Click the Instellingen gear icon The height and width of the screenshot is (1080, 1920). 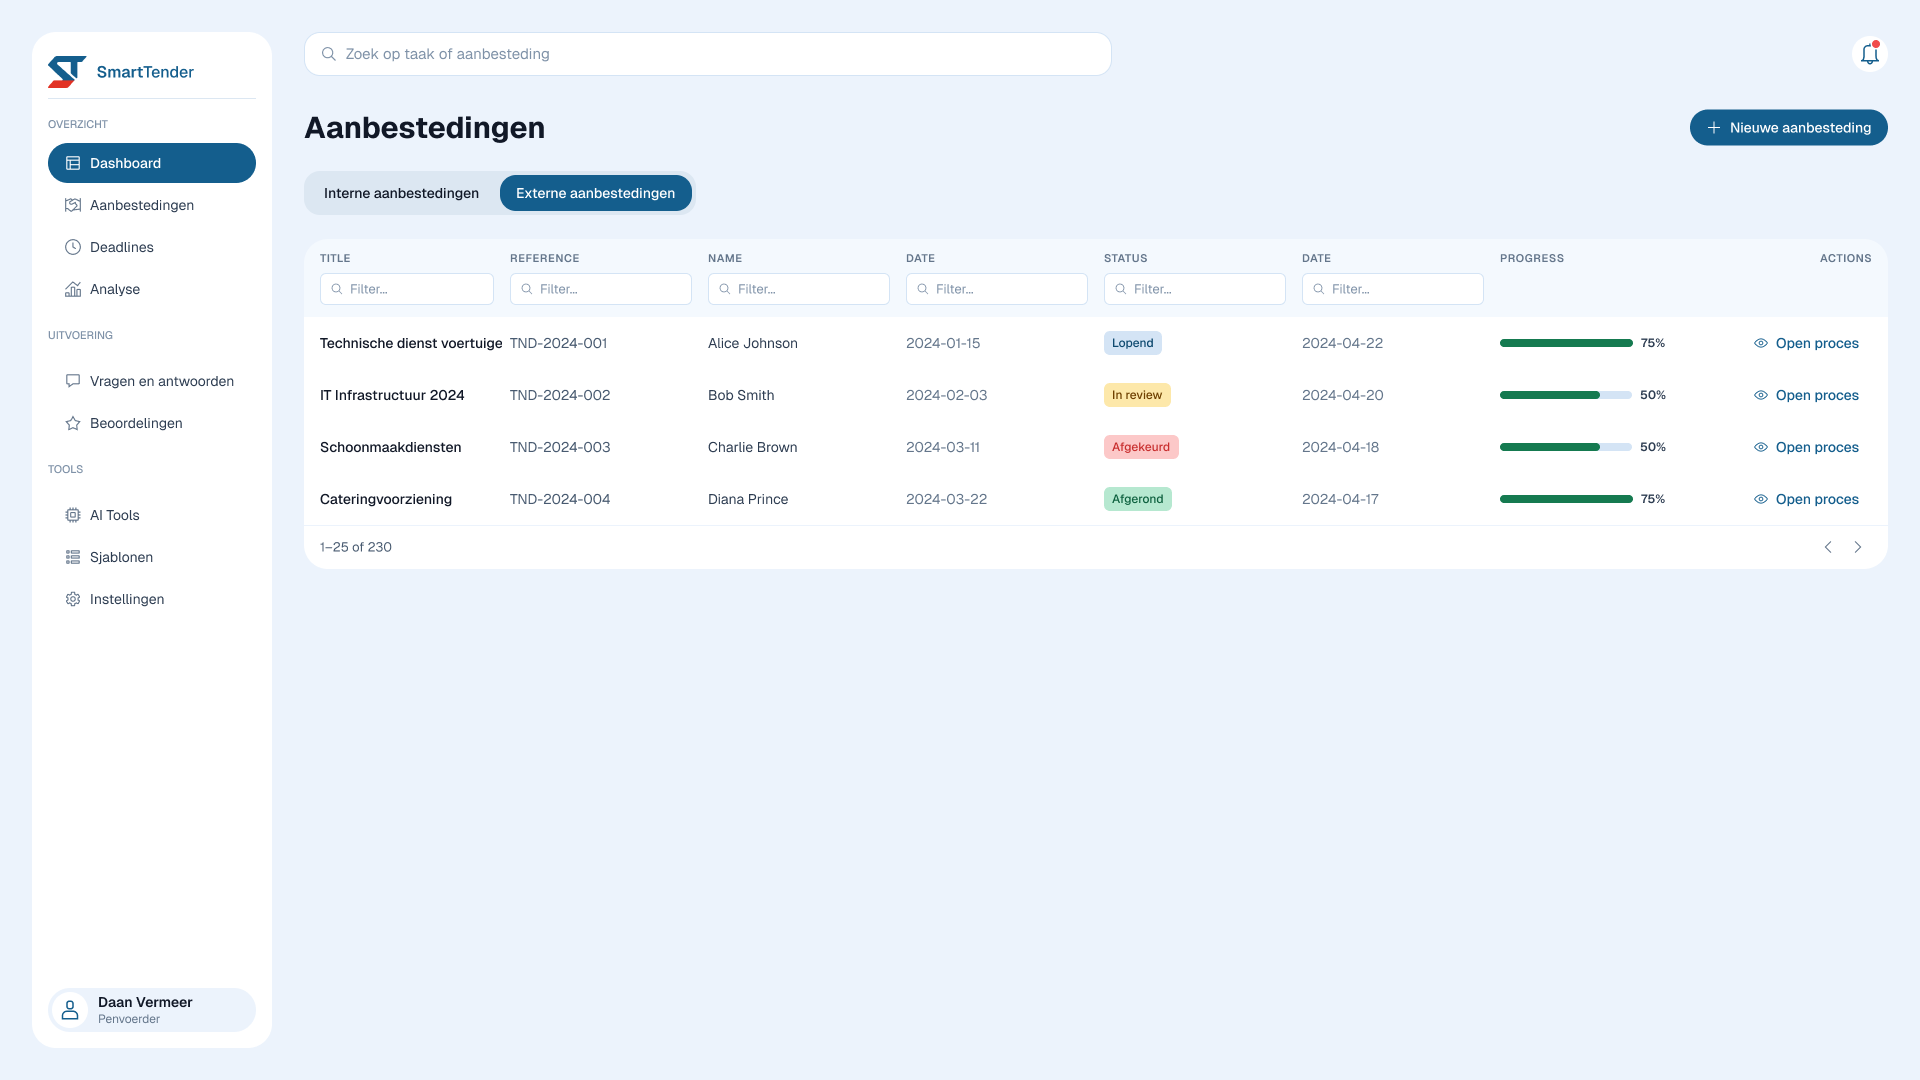click(x=73, y=599)
